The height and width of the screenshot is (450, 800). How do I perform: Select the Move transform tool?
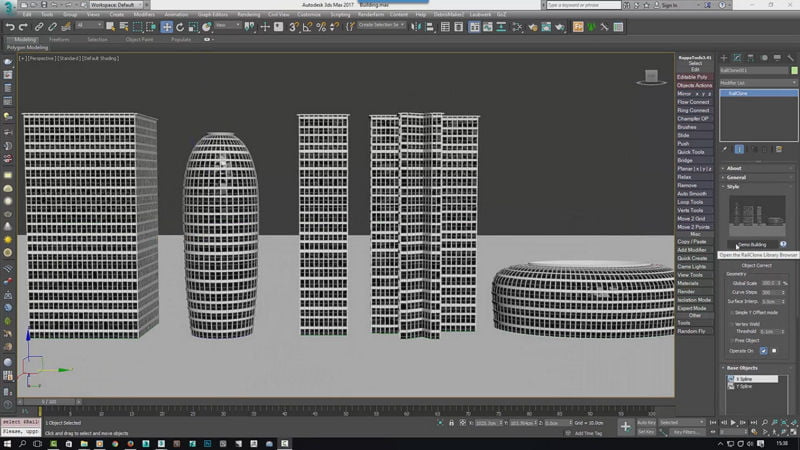(167, 27)
